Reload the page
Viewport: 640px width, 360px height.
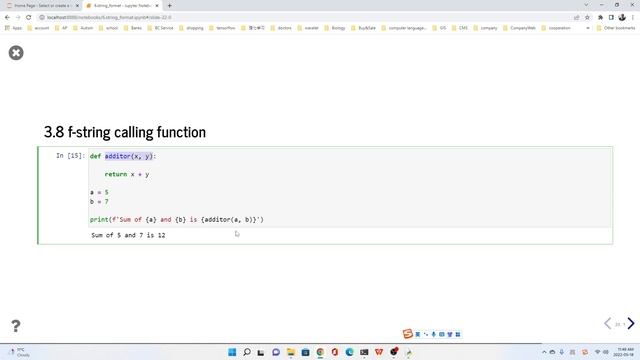[x=29, y=18]
